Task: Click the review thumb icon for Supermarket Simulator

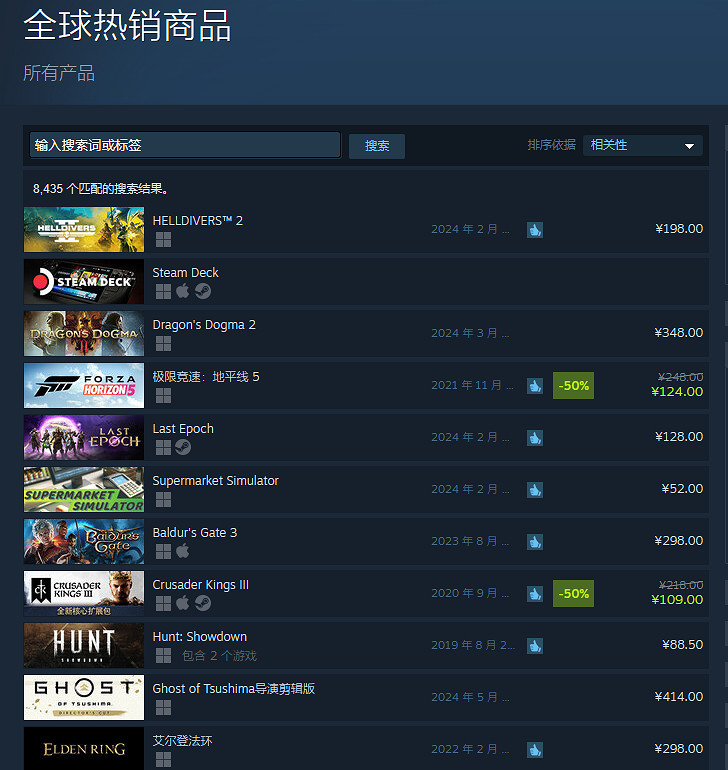Action: tap(535, 490)
